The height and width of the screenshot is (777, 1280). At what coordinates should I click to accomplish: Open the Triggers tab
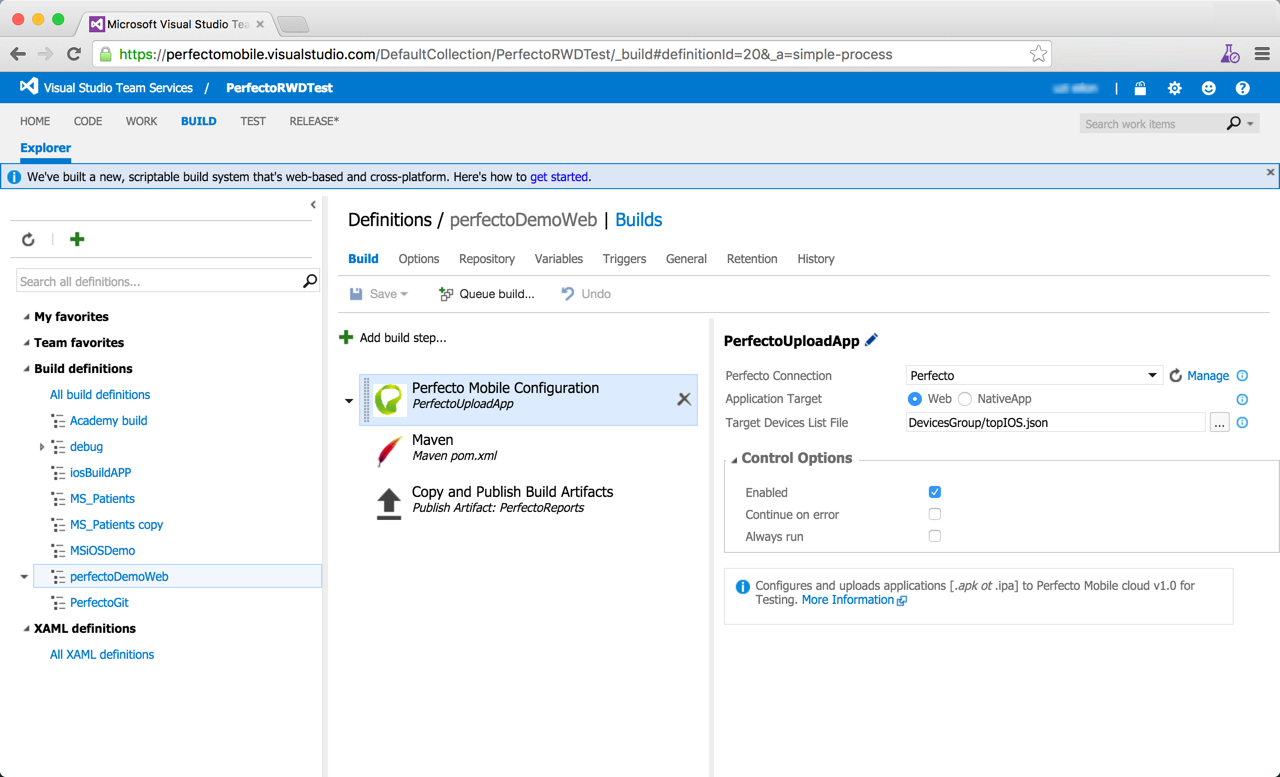pos(624,259)
